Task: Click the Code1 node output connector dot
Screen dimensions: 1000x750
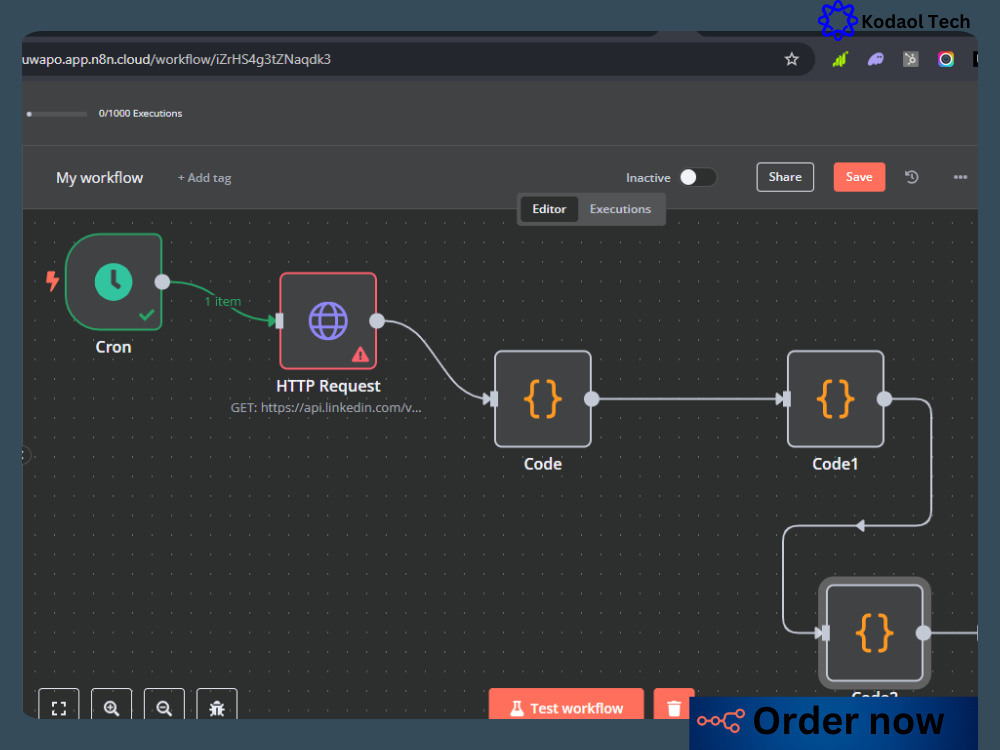Action: tap(885, 399)
